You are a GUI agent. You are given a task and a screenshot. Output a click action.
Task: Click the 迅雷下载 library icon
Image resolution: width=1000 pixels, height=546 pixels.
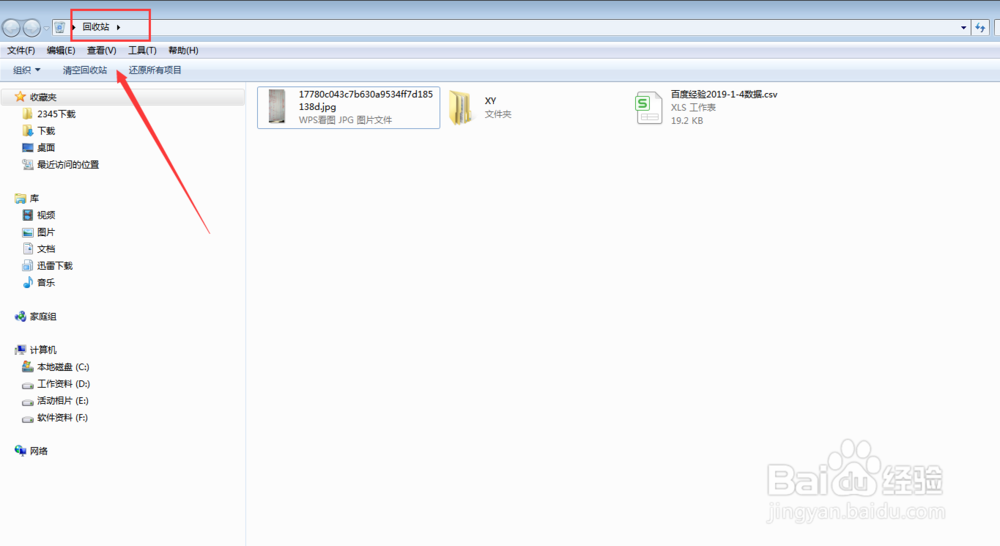(x=27, y=265)
